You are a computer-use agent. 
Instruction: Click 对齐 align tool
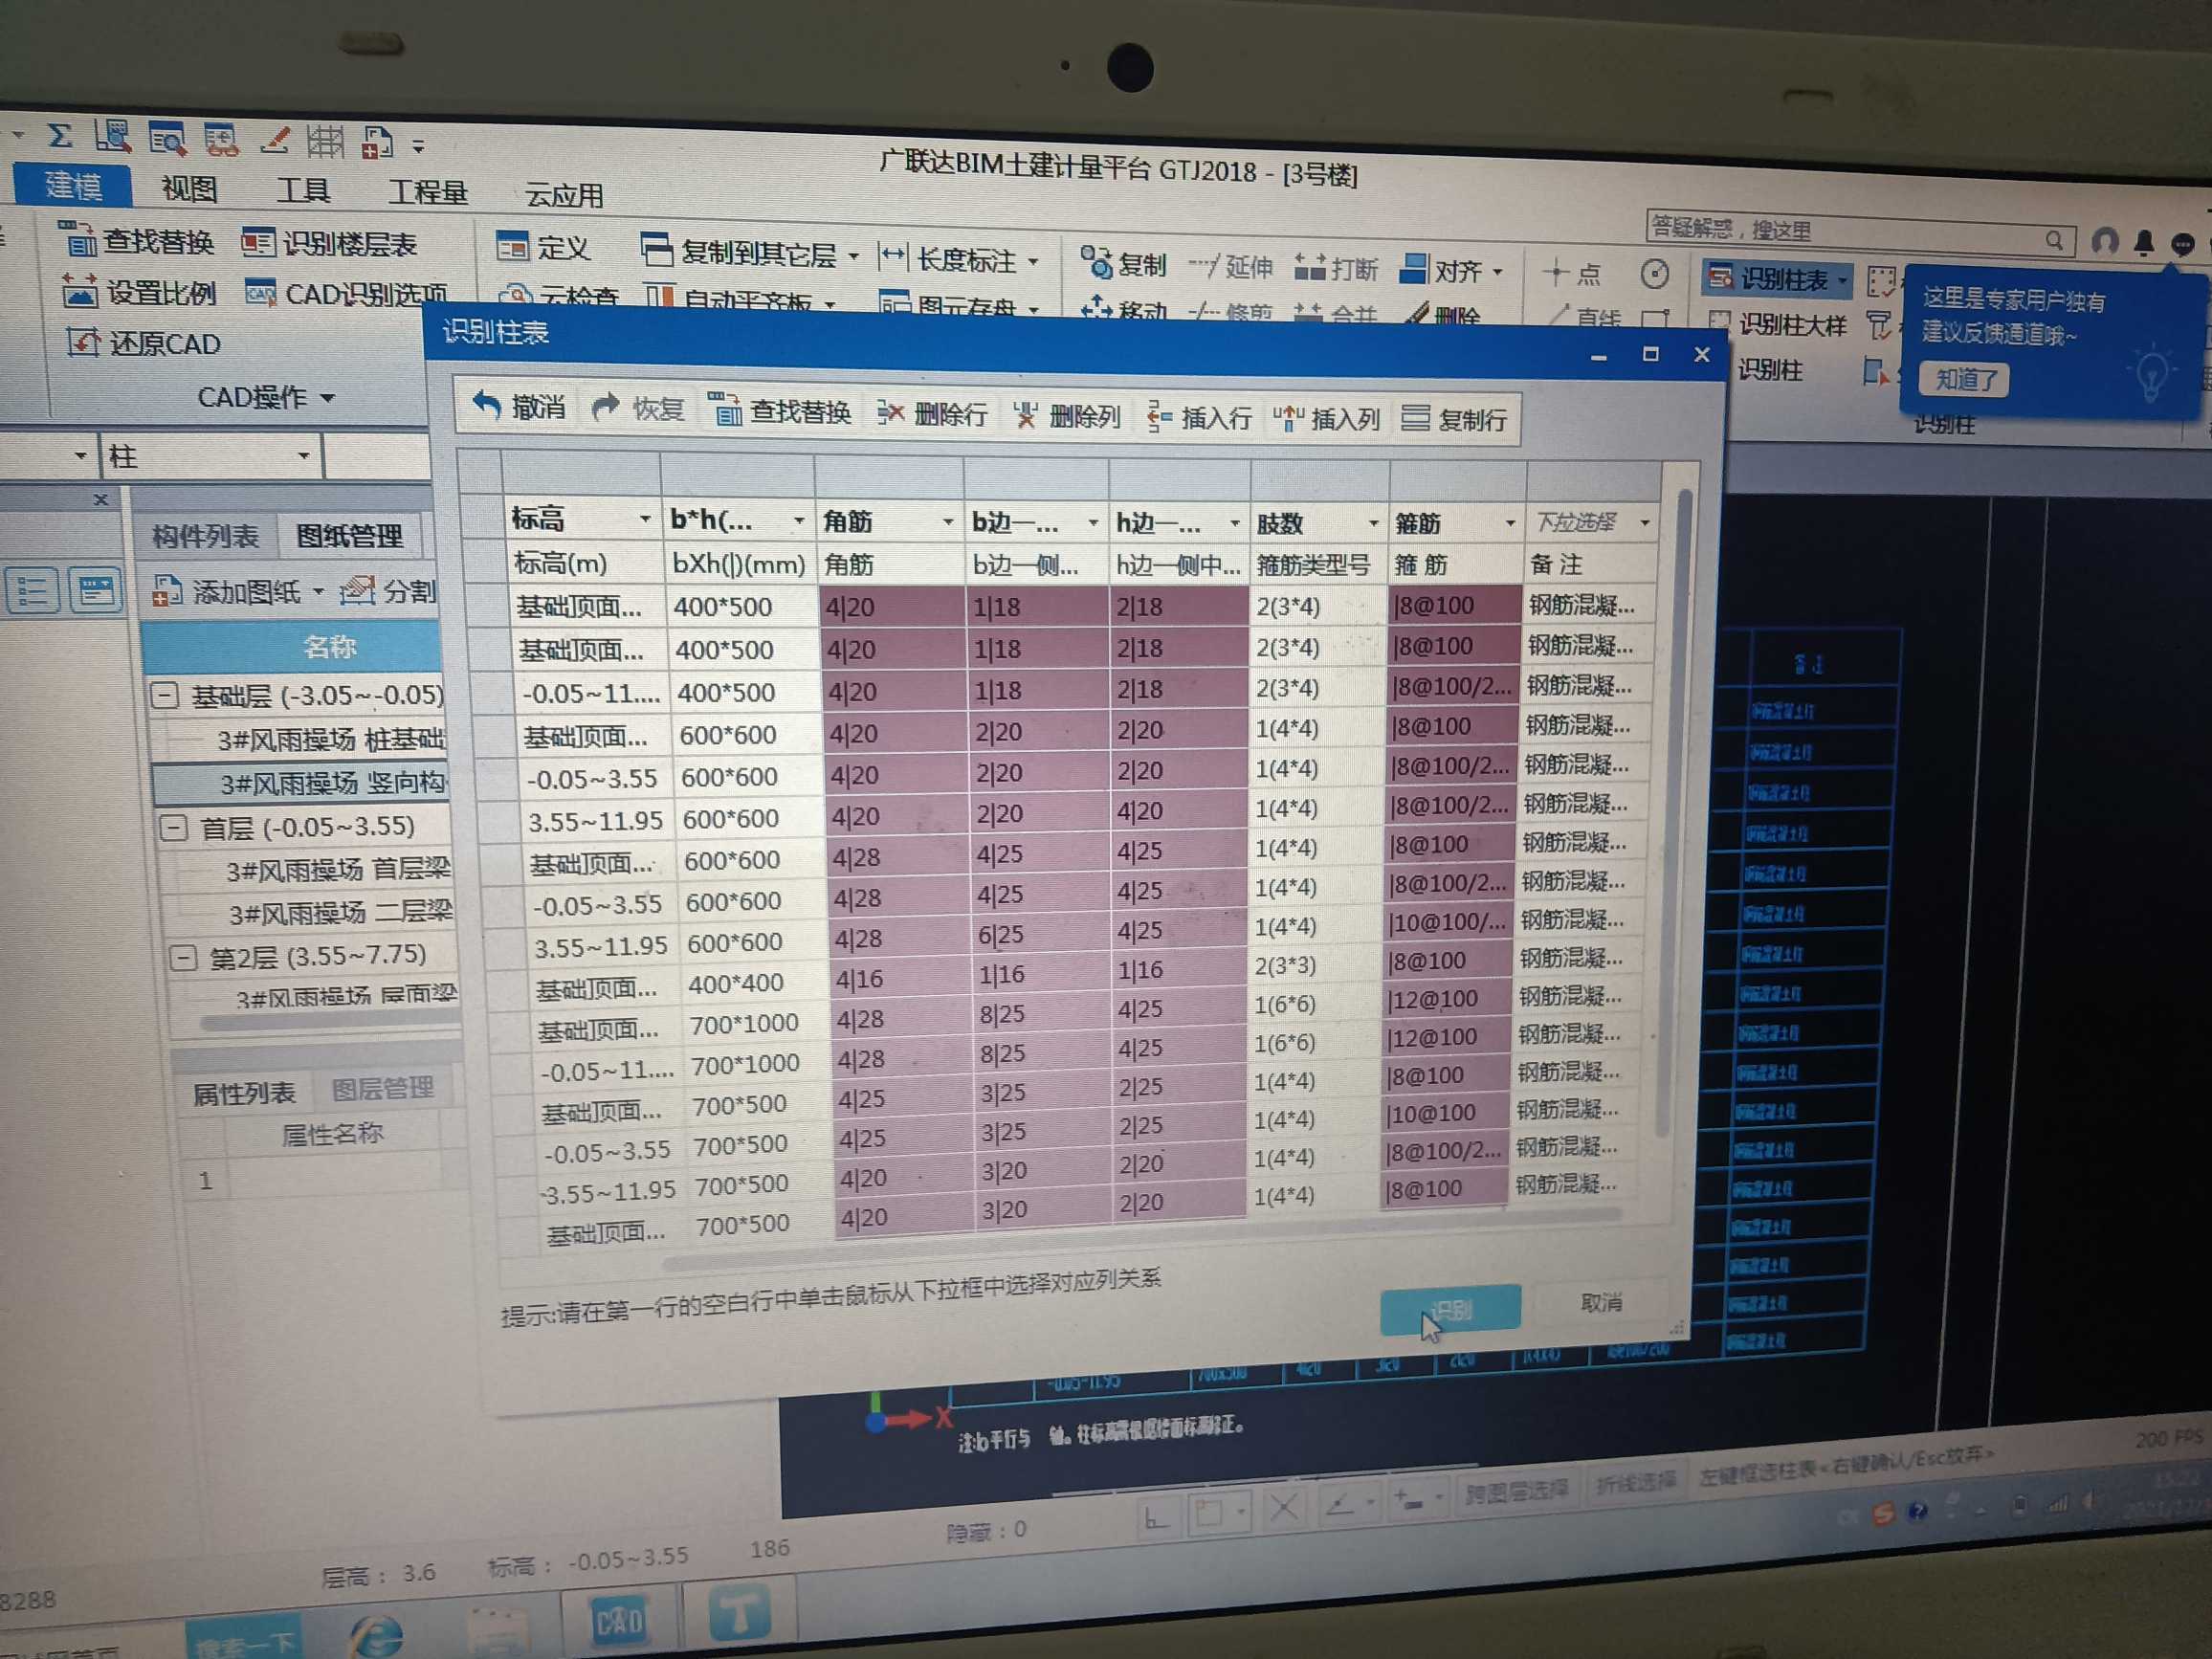coord(1451,270)
